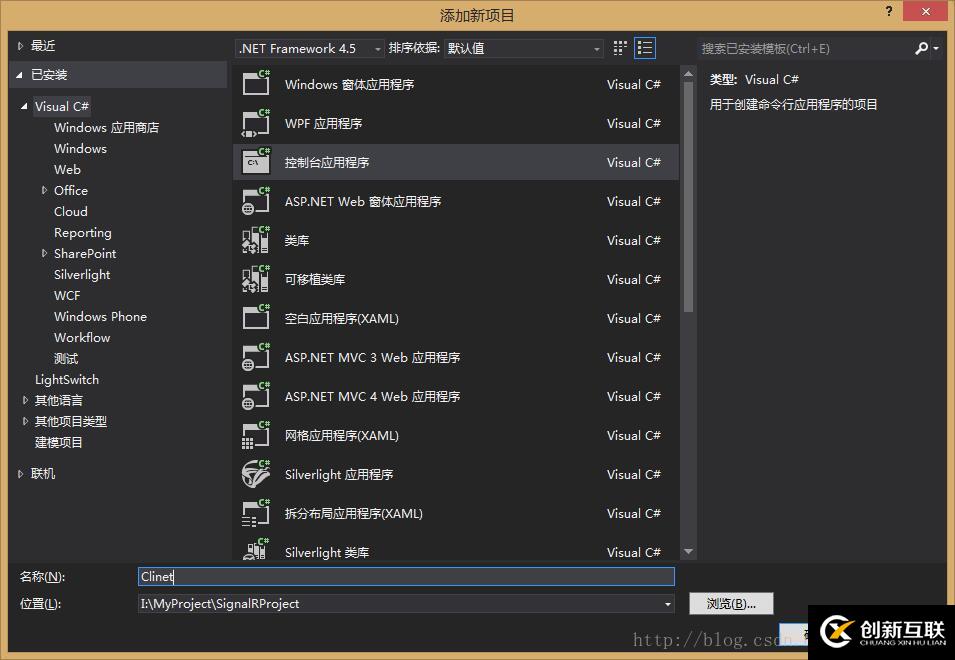
Task: Select the 'WPF 应用程序' row text
Action: 323,124
